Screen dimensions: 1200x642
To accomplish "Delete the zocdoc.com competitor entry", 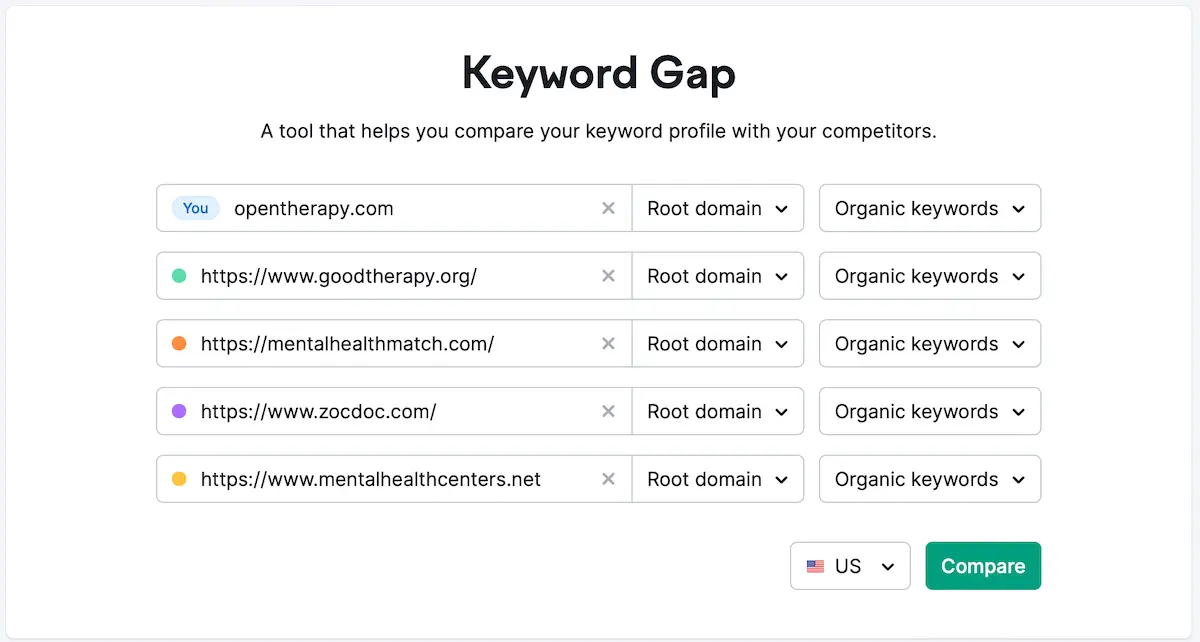I will click(x=608, y=412).
